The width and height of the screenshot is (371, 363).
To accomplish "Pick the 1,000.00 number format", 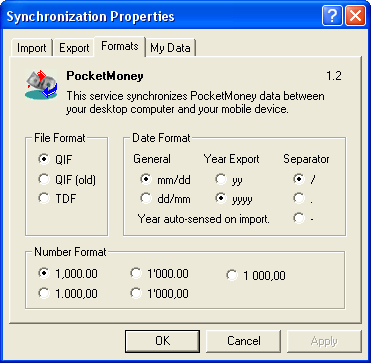I will pos(68,273).
